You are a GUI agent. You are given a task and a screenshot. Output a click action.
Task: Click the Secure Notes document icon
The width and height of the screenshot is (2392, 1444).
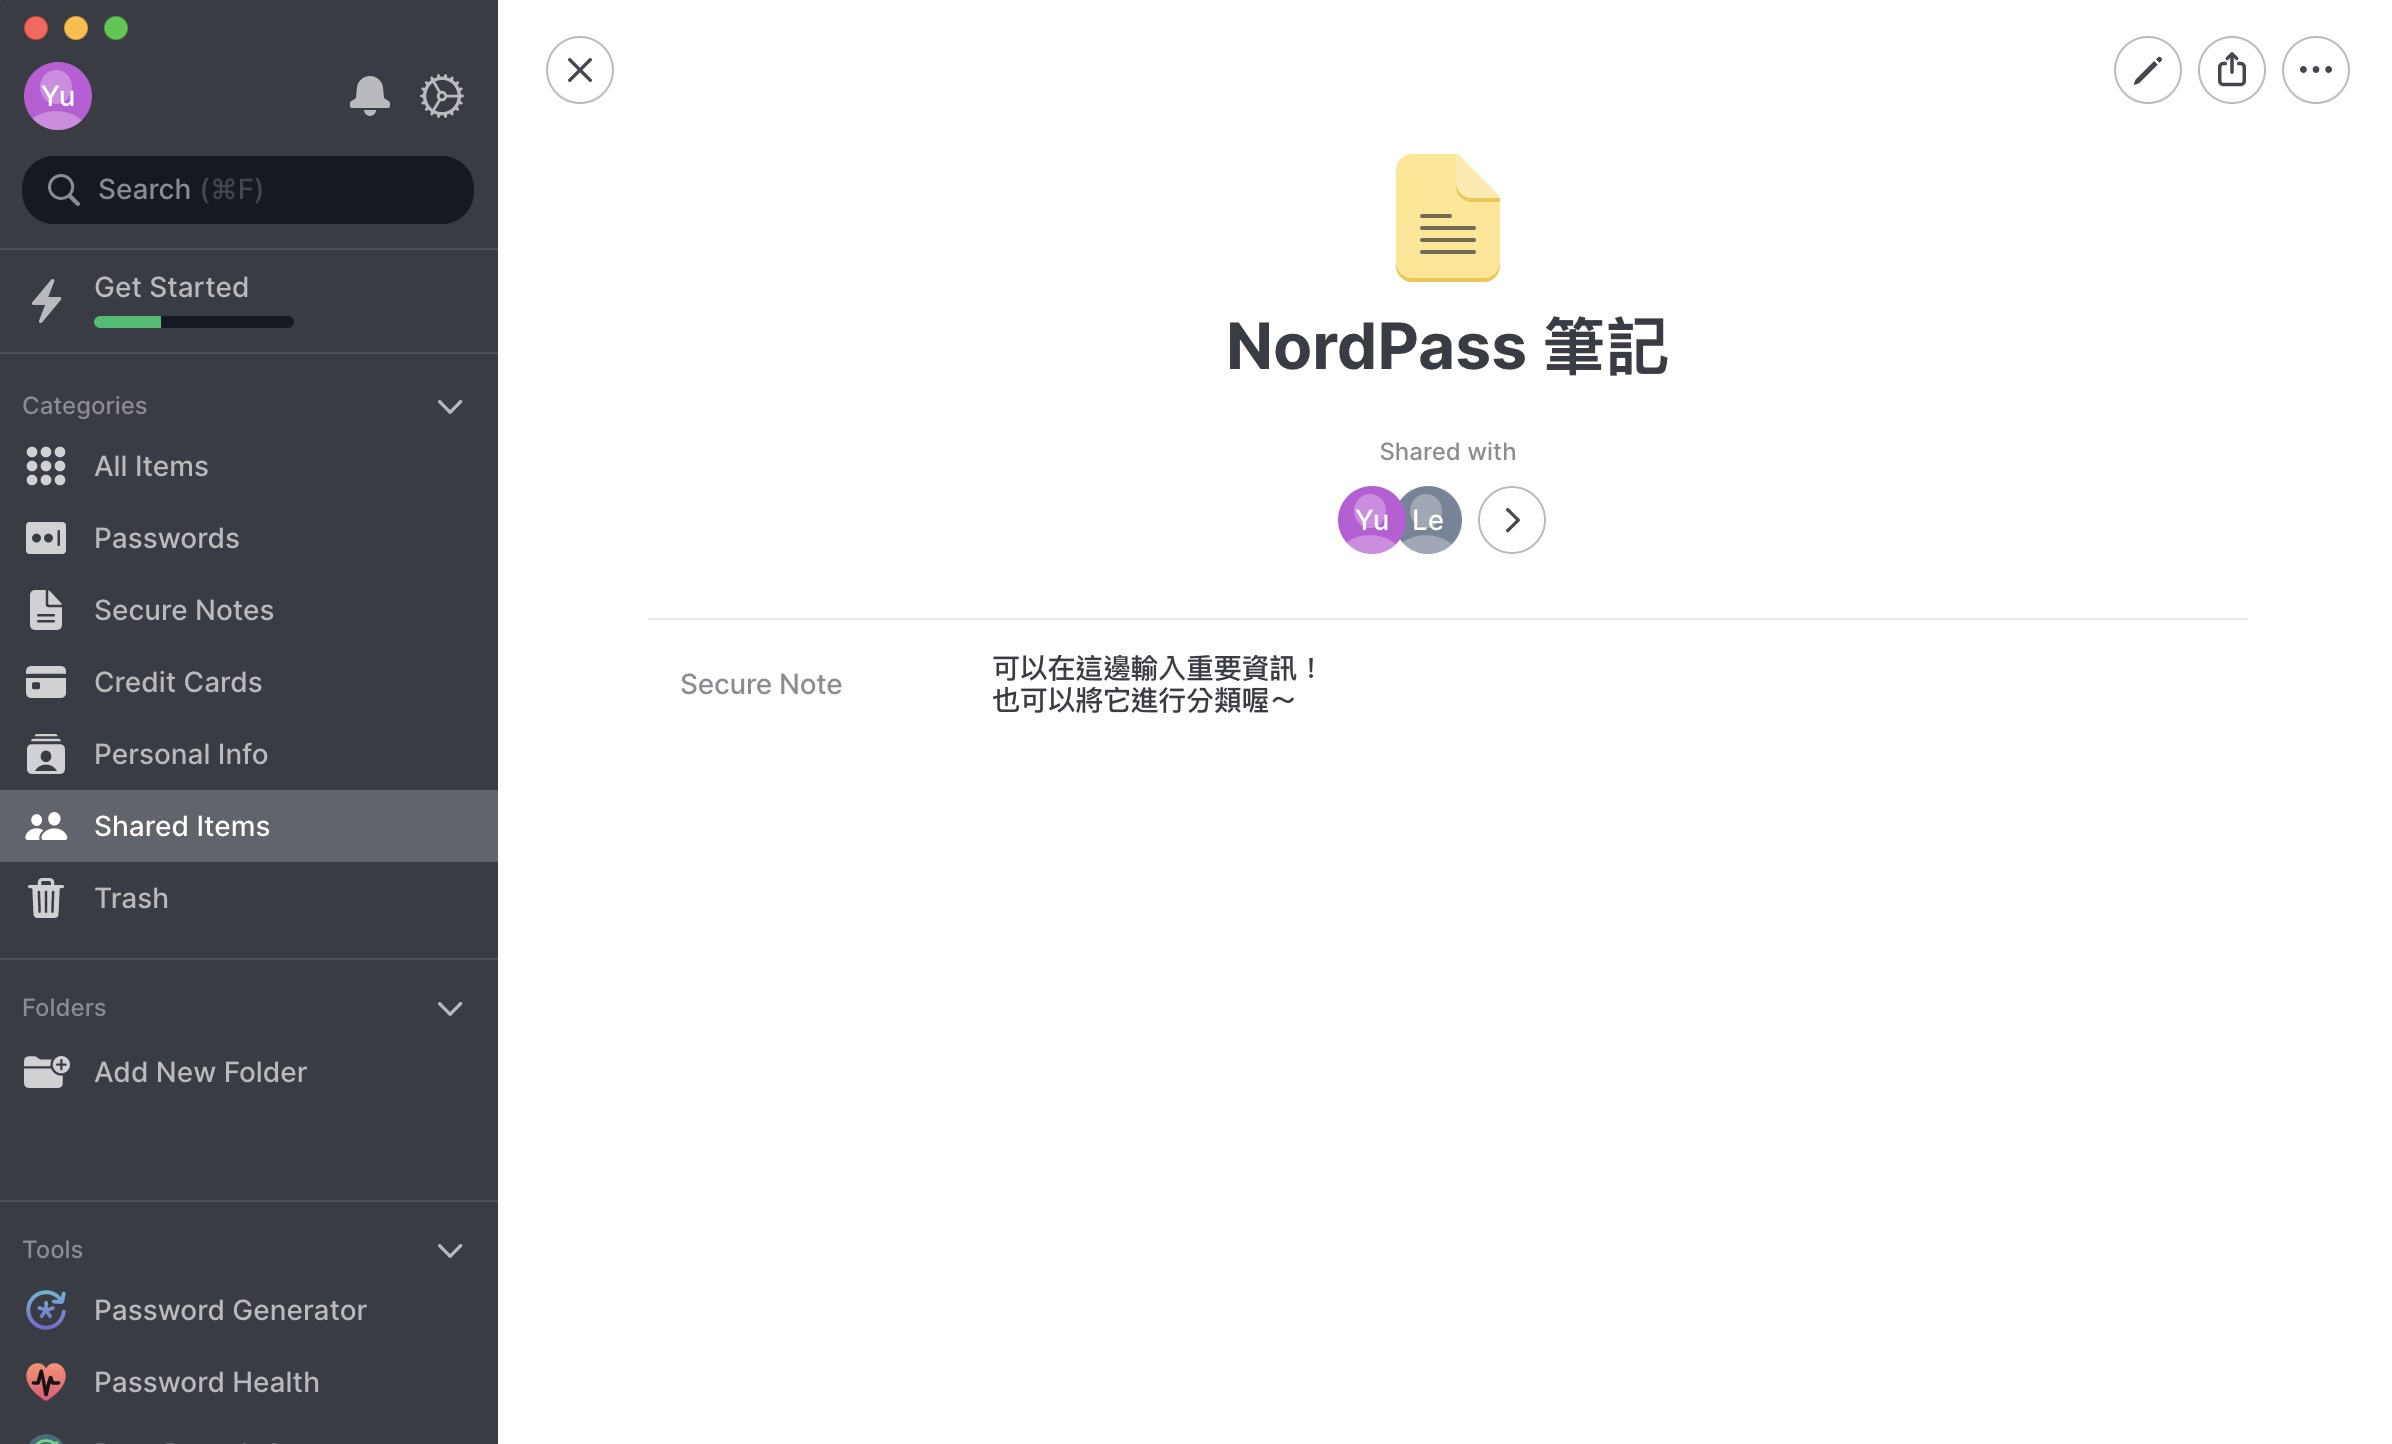[46, 610]
